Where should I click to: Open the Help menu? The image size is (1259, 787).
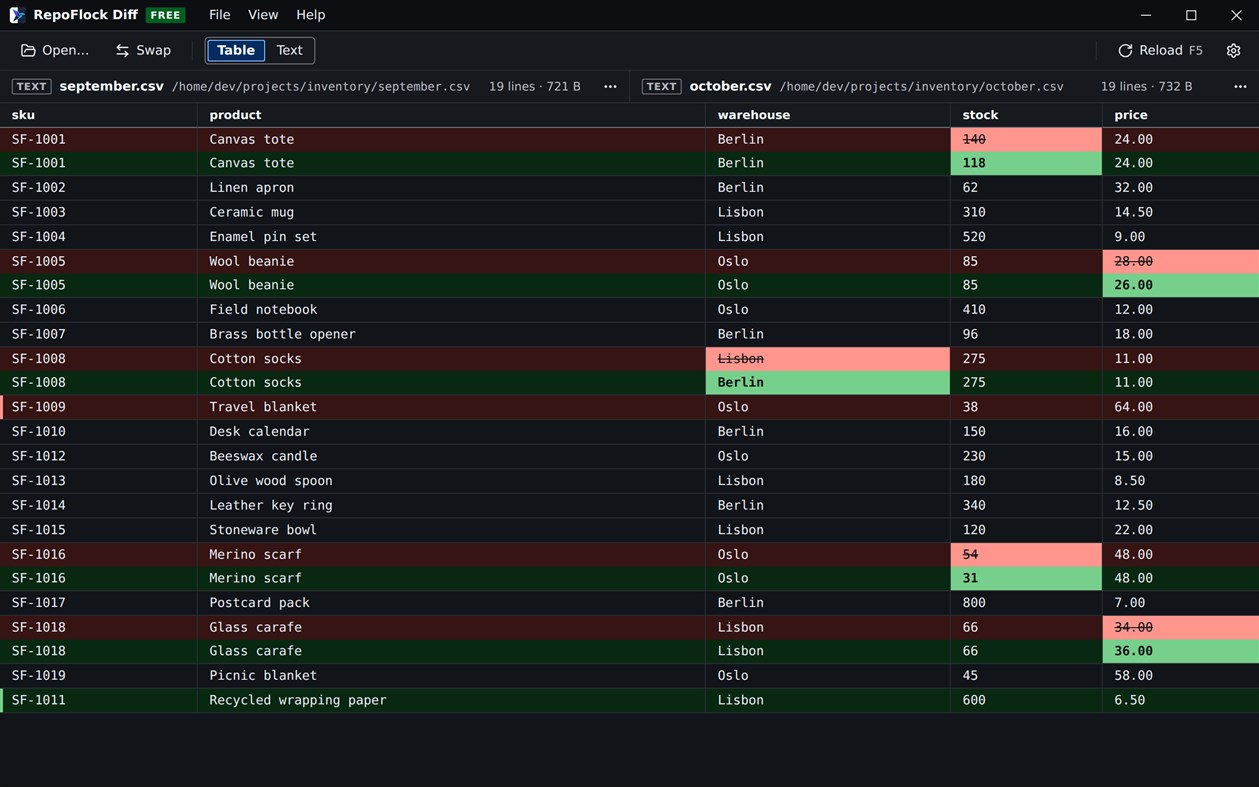311,15
